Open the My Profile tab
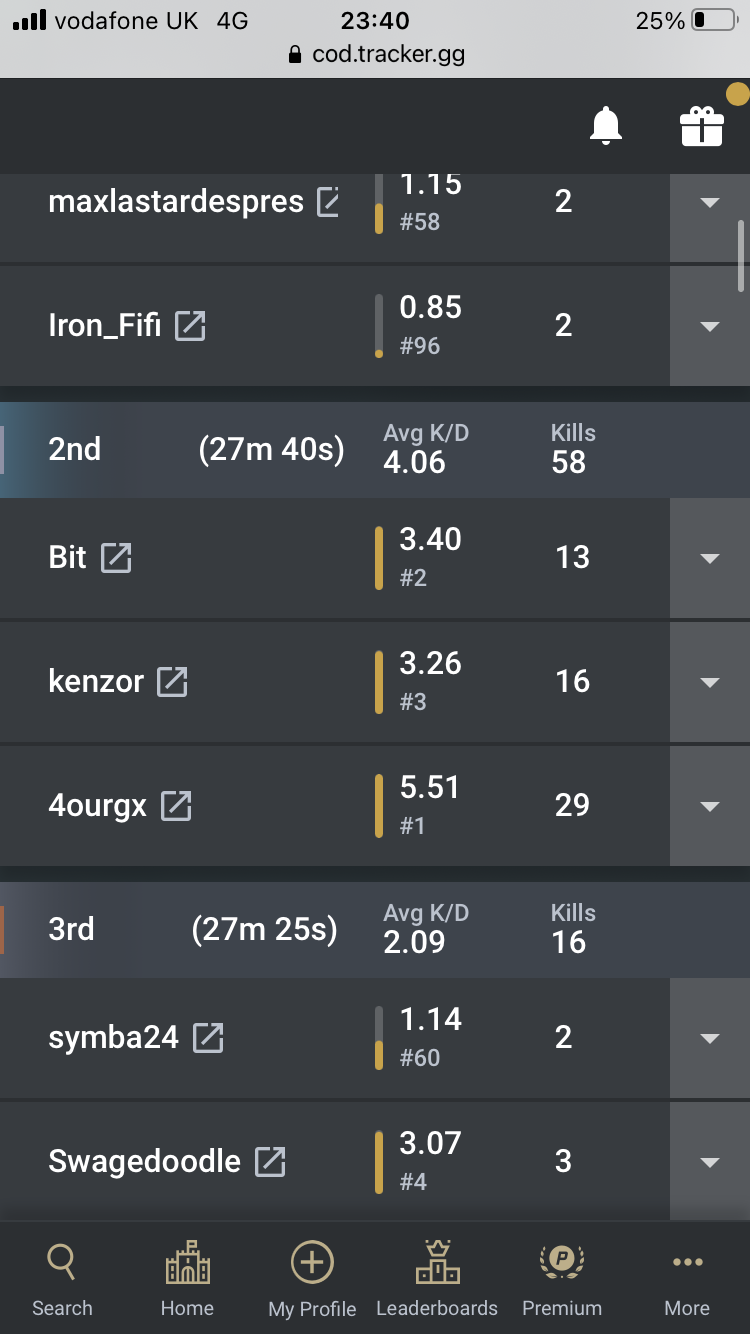Image resolution: width=750 pixels, height=1334 pixels. tap(312, 1280)
